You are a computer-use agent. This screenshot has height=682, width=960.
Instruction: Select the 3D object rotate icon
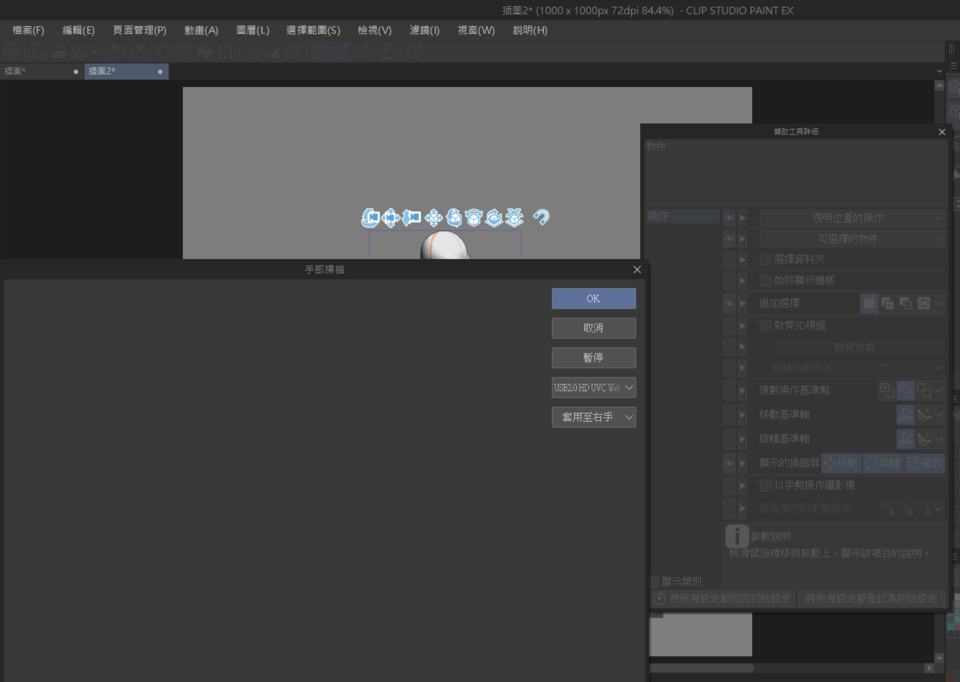pos(455,218)
